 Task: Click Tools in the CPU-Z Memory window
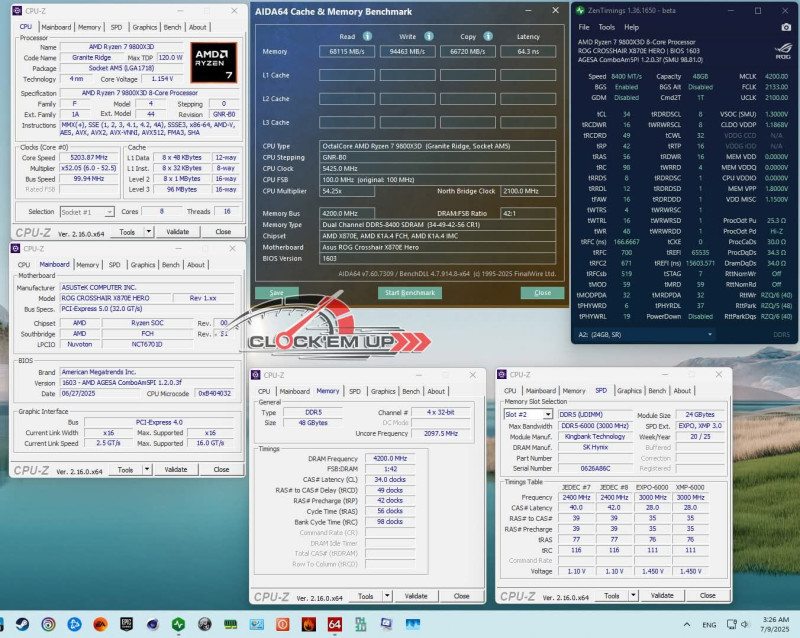point(365,596)
